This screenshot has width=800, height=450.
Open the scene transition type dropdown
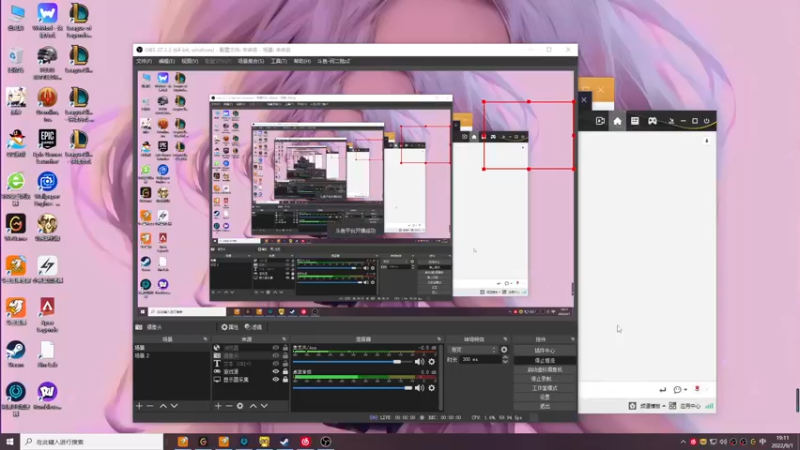coord(472,350)
